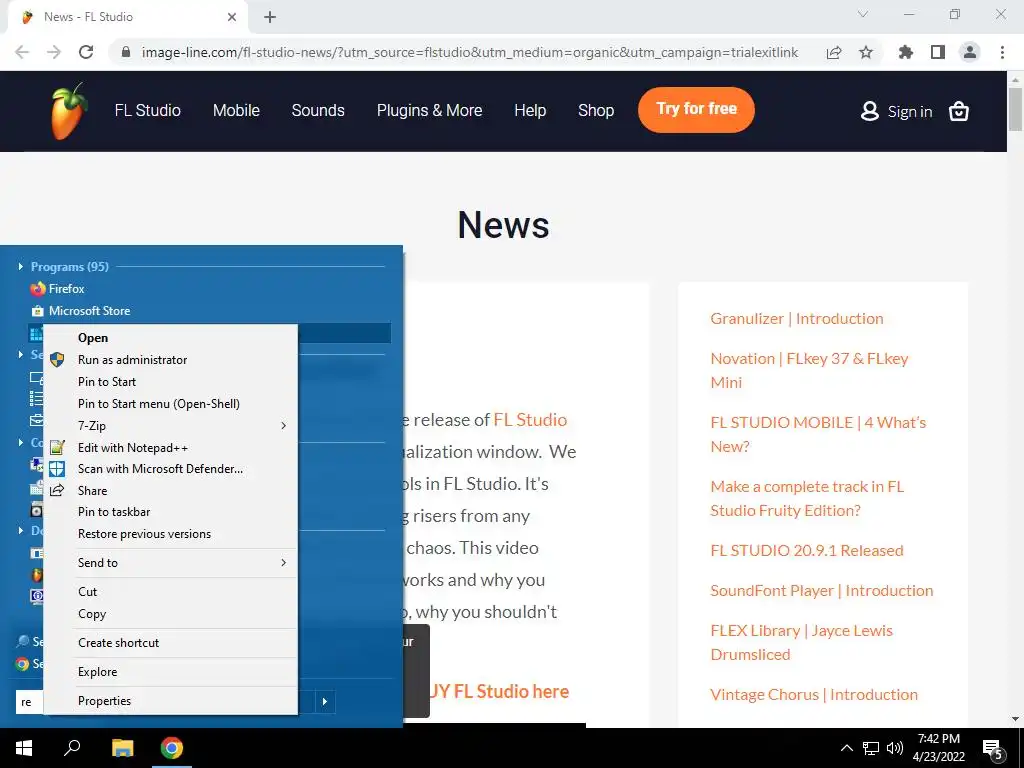
Task: Open Granulizer | Introduction article
Action: point(797,319)
